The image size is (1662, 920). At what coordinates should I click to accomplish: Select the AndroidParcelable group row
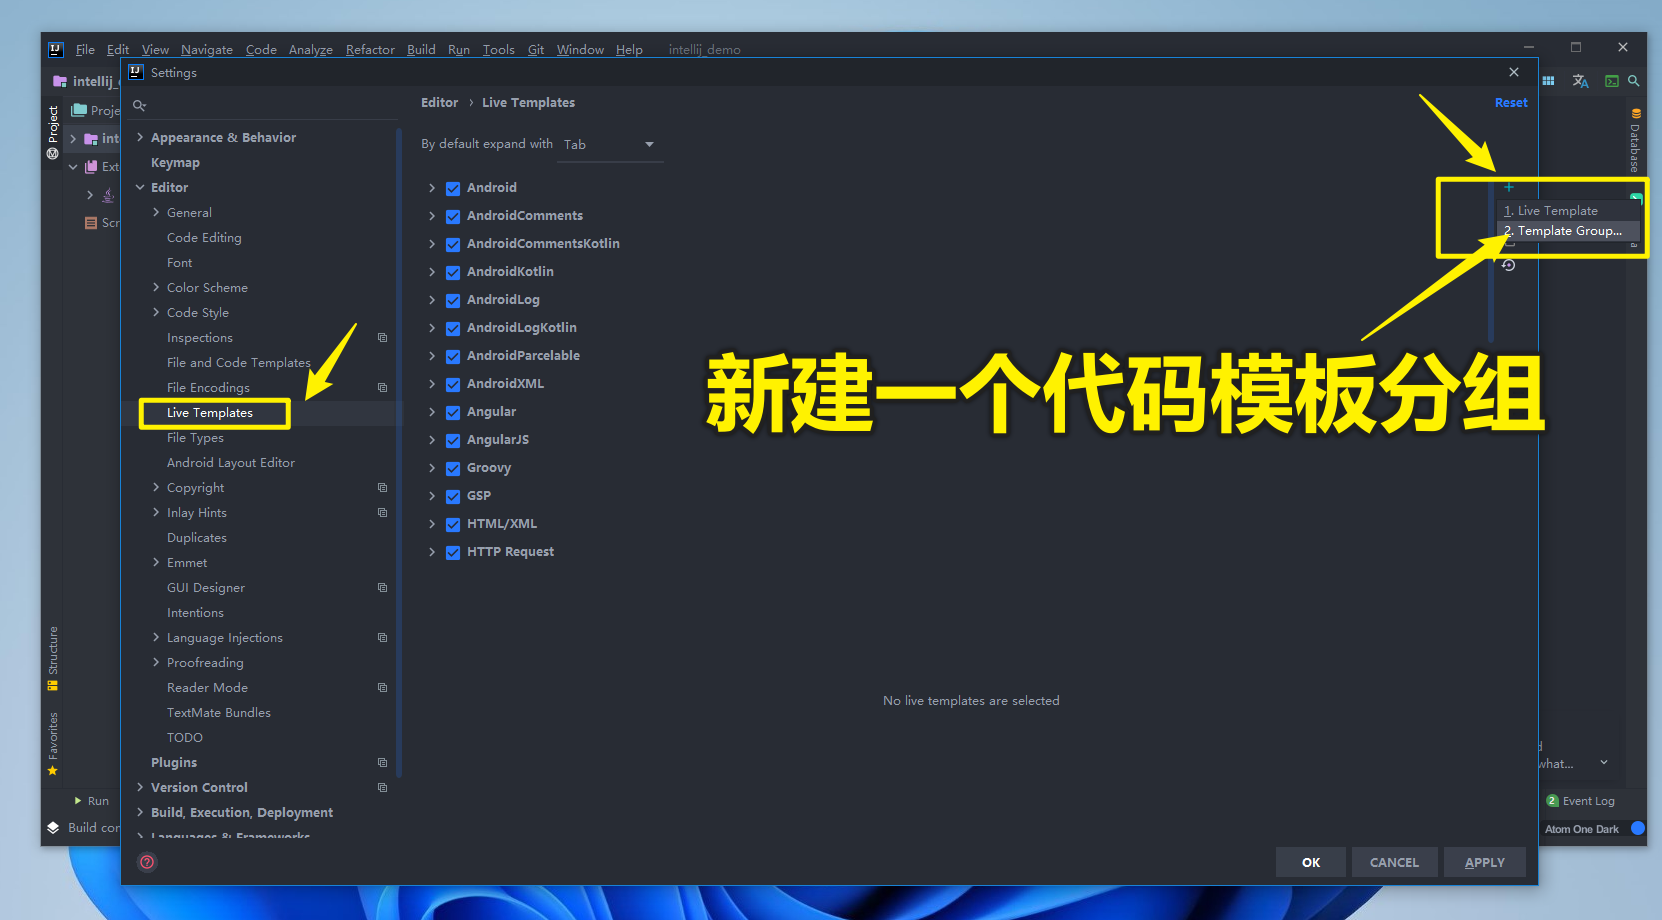[x=523, y=356]
